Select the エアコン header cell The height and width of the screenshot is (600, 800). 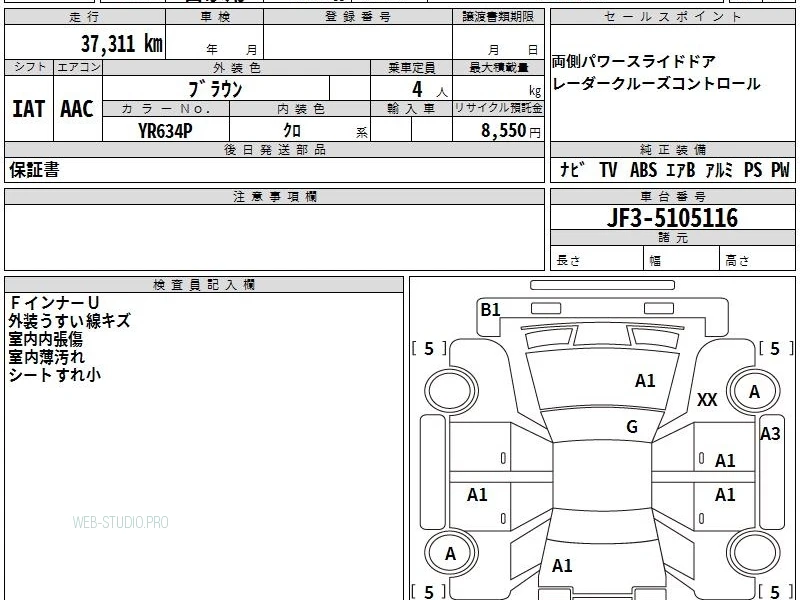[78, 67]
